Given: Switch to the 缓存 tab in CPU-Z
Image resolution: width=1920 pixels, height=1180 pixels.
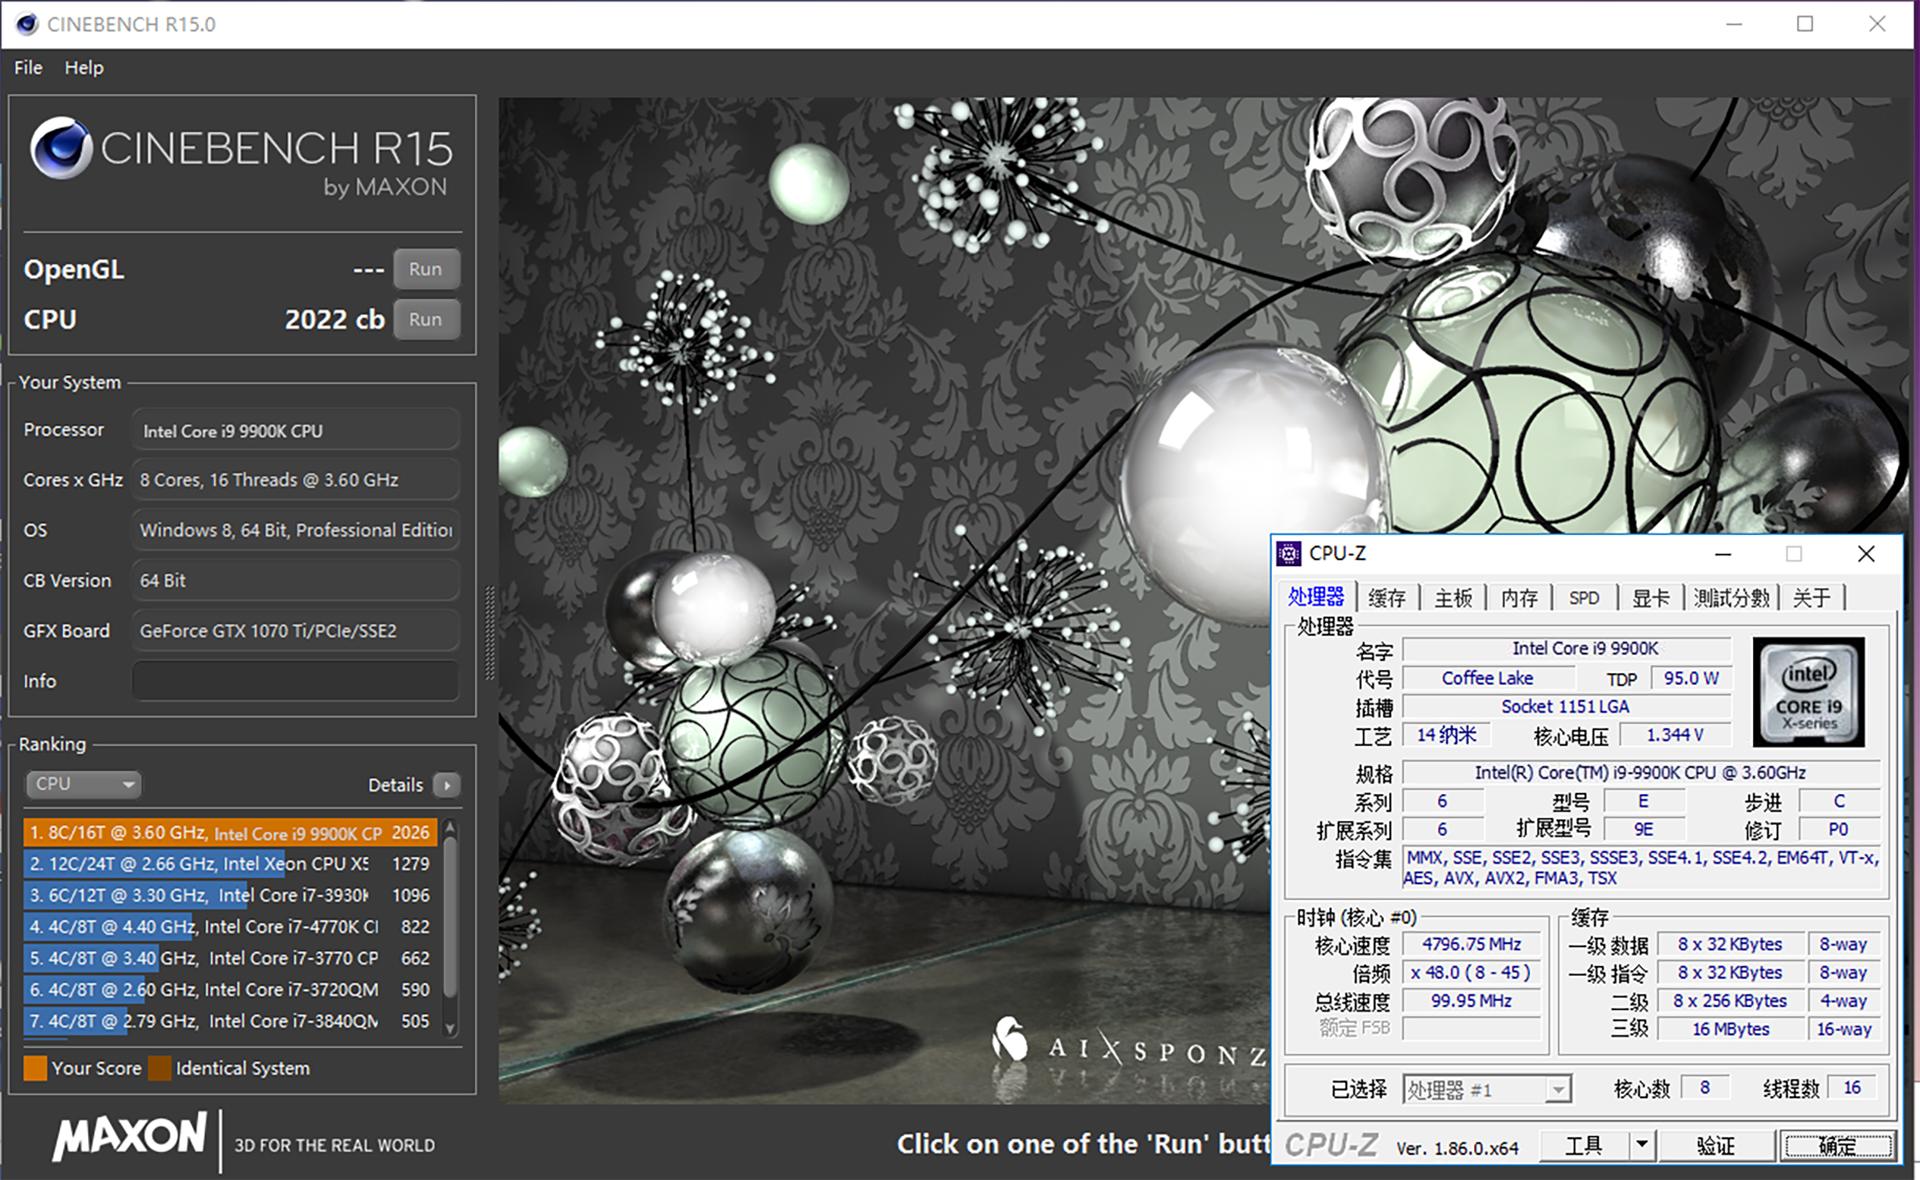Looking at the screenshot, I should [x=1386, y=598].
